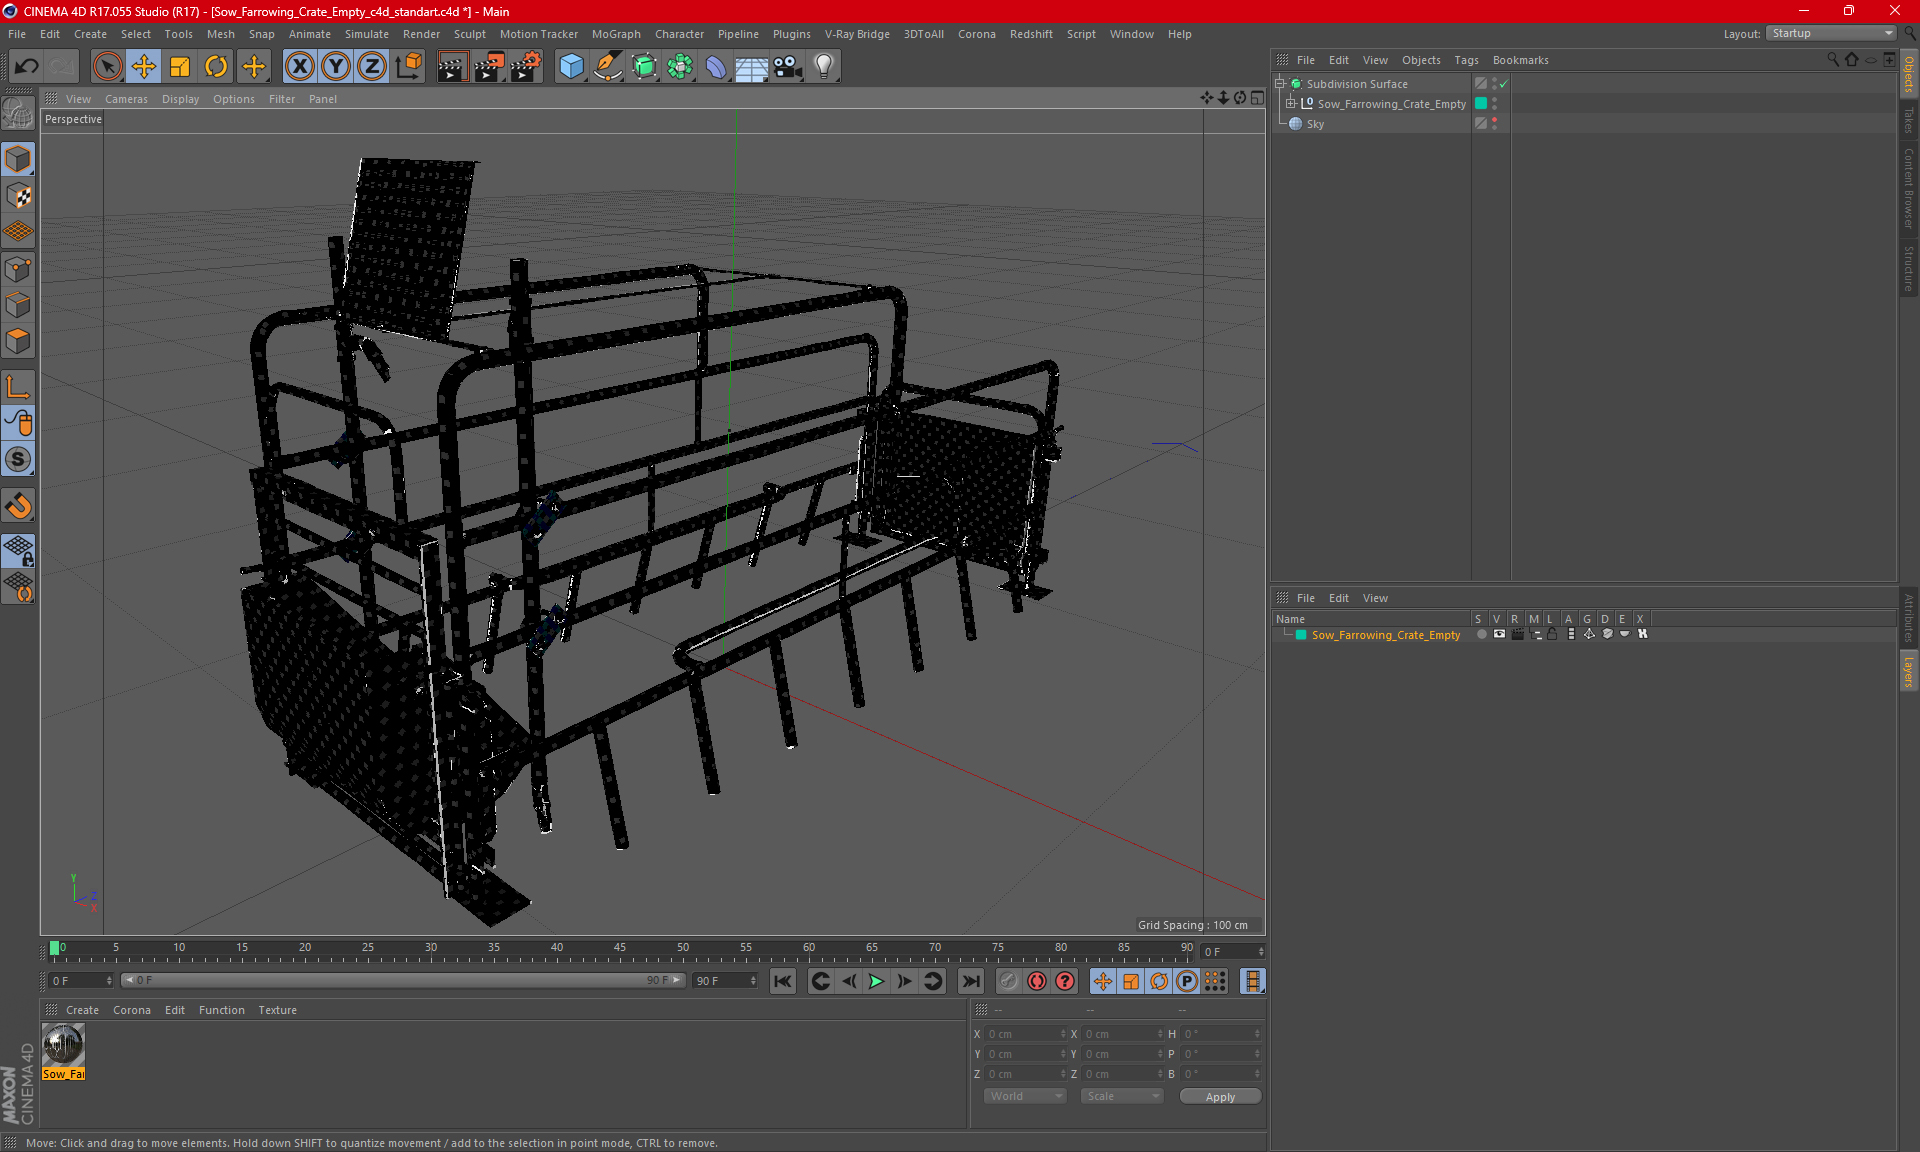
Task: Click the magnet Brush side tool
Action: (19, 506)
